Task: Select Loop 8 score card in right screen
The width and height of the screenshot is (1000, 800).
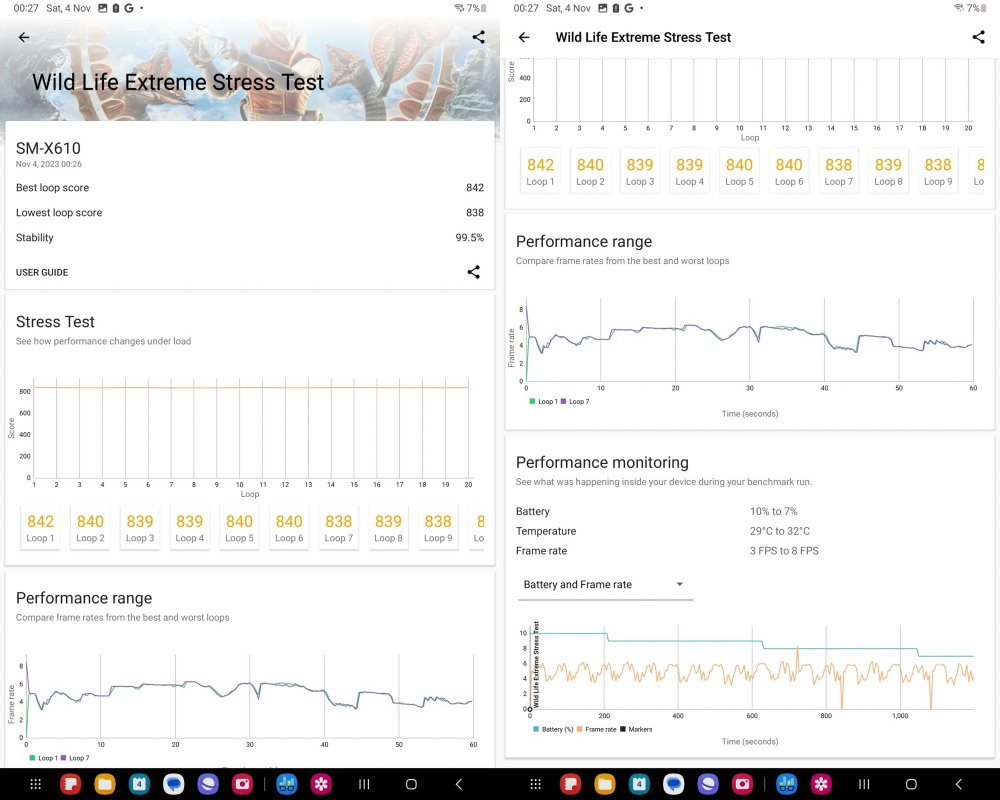Action: (888, 171)
